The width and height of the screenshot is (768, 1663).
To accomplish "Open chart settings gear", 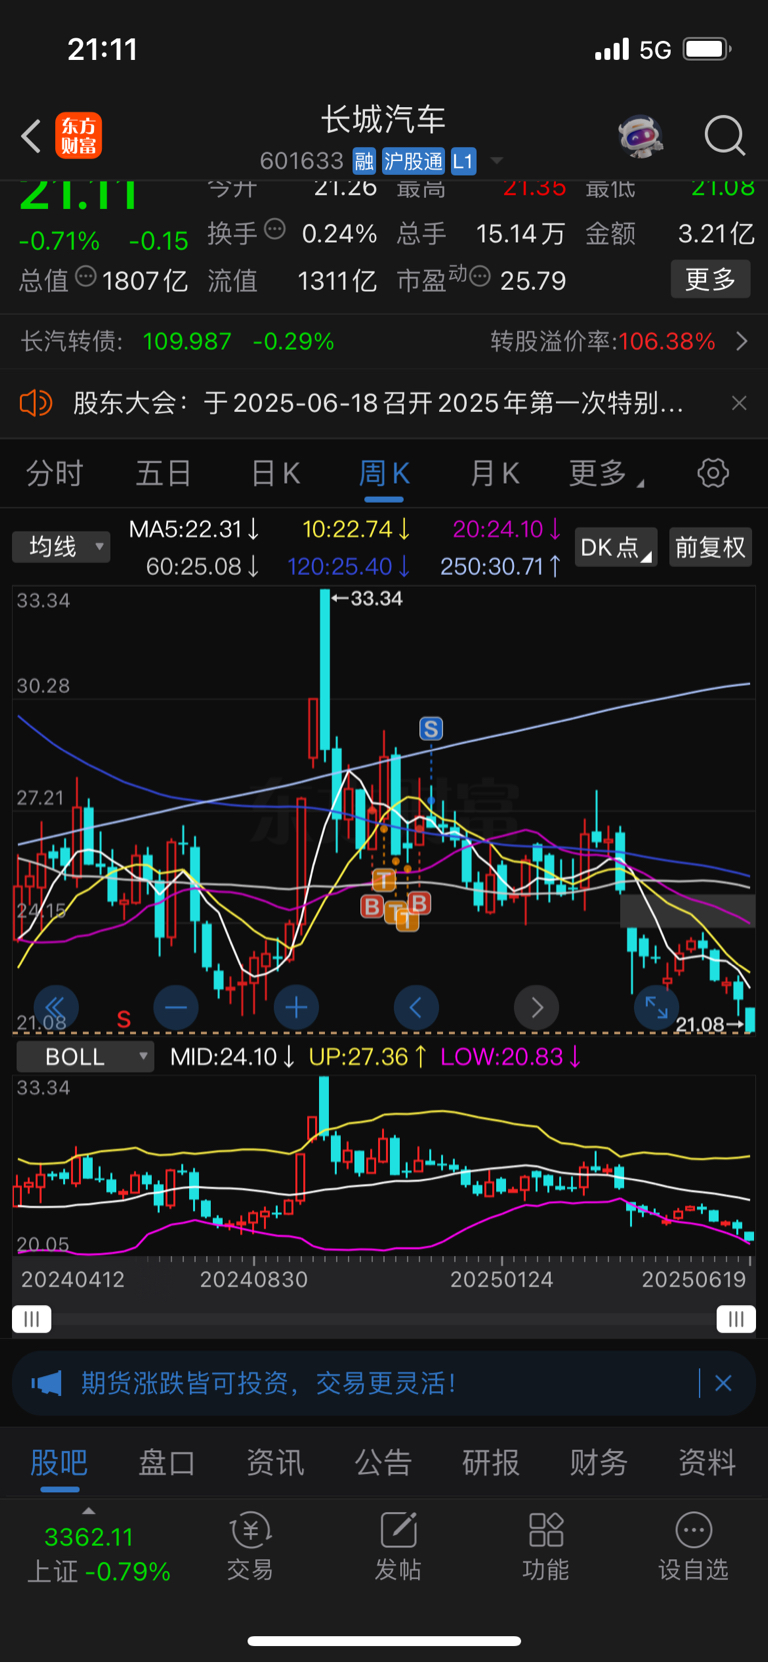I will coord(713,473).
